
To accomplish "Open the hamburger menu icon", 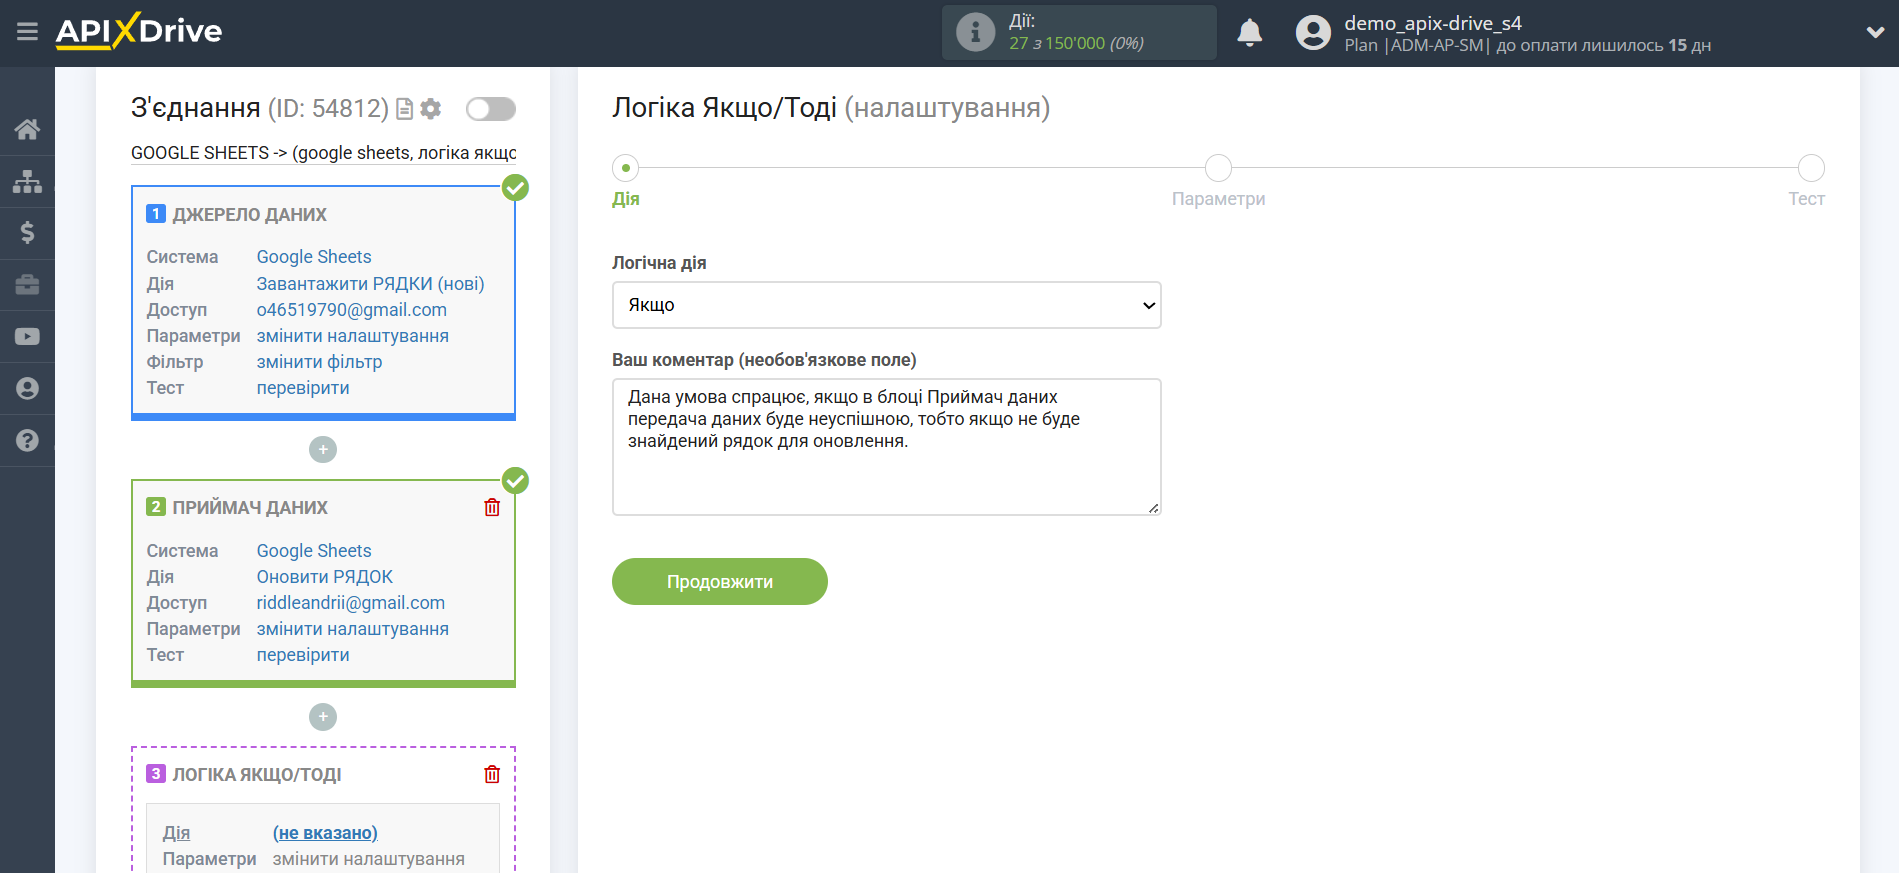I will [x=27, y=32].
